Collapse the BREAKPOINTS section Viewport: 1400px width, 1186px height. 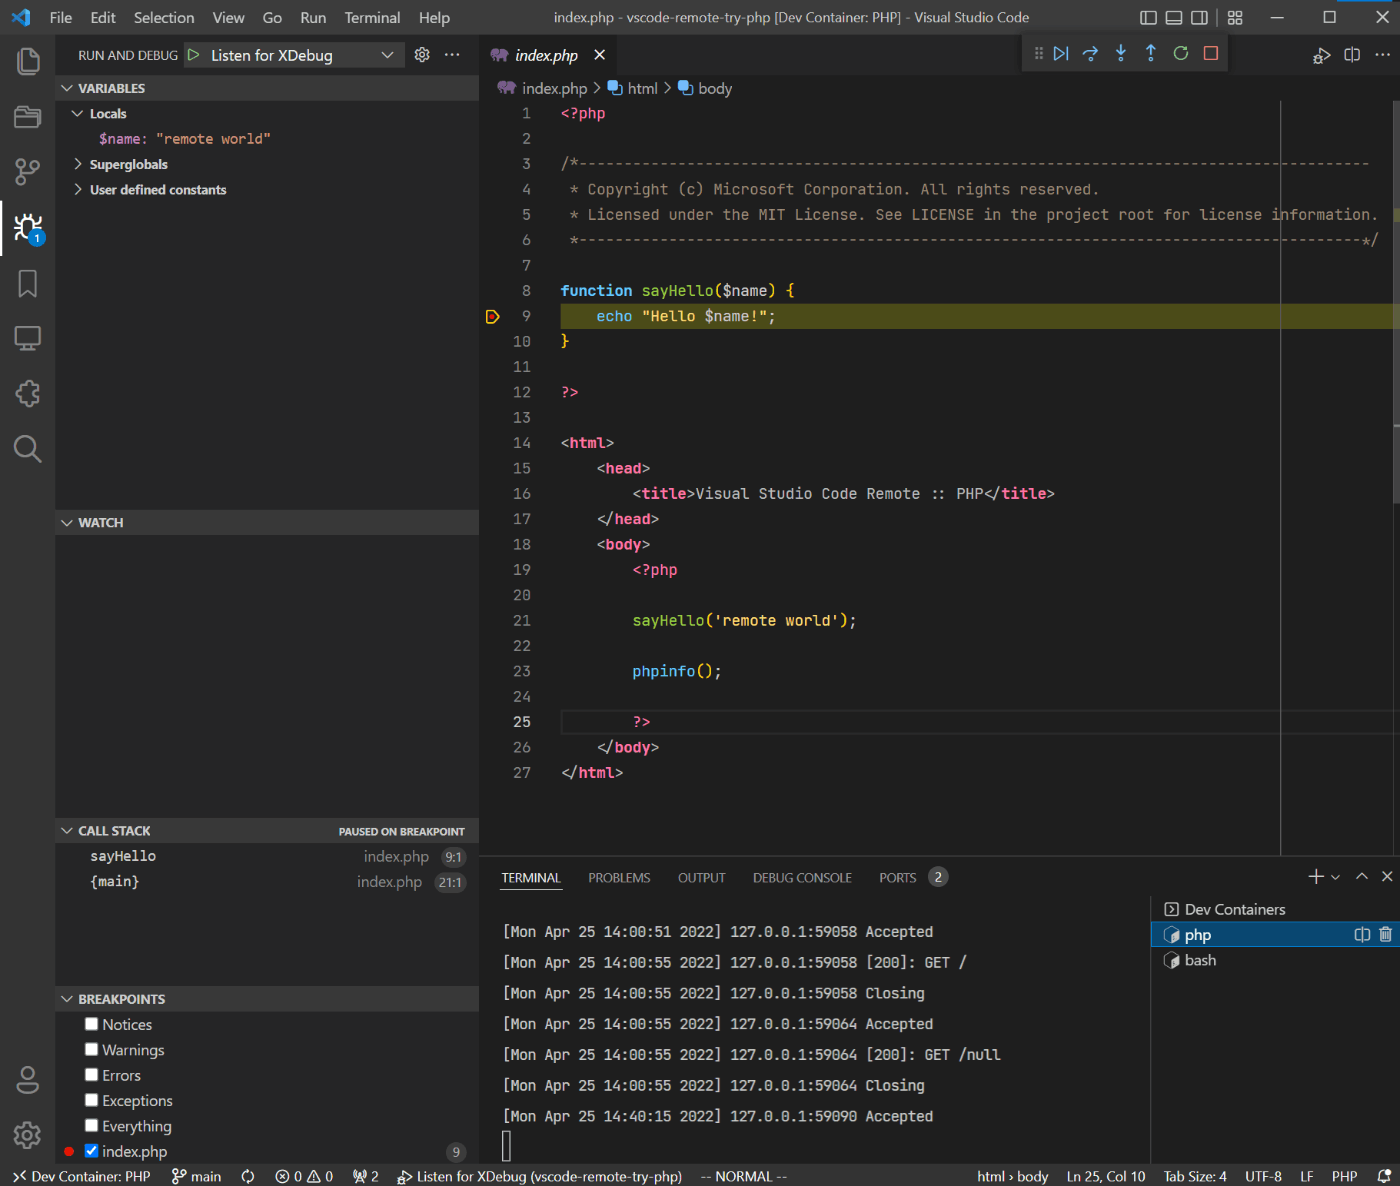click(267, 999)
